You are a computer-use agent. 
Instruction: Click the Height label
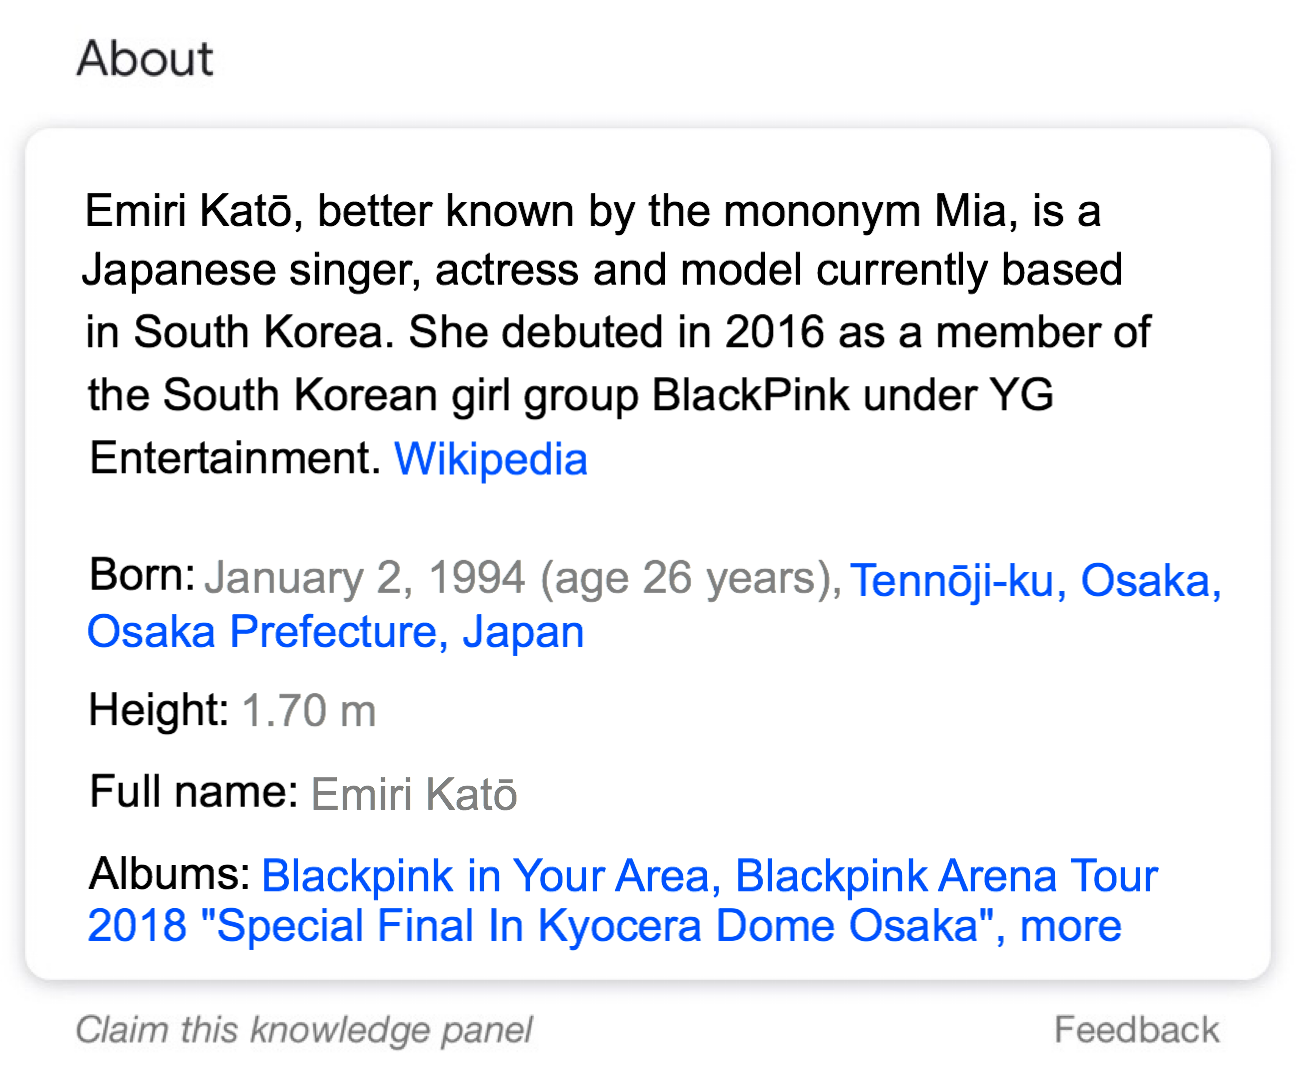point(160,710)
